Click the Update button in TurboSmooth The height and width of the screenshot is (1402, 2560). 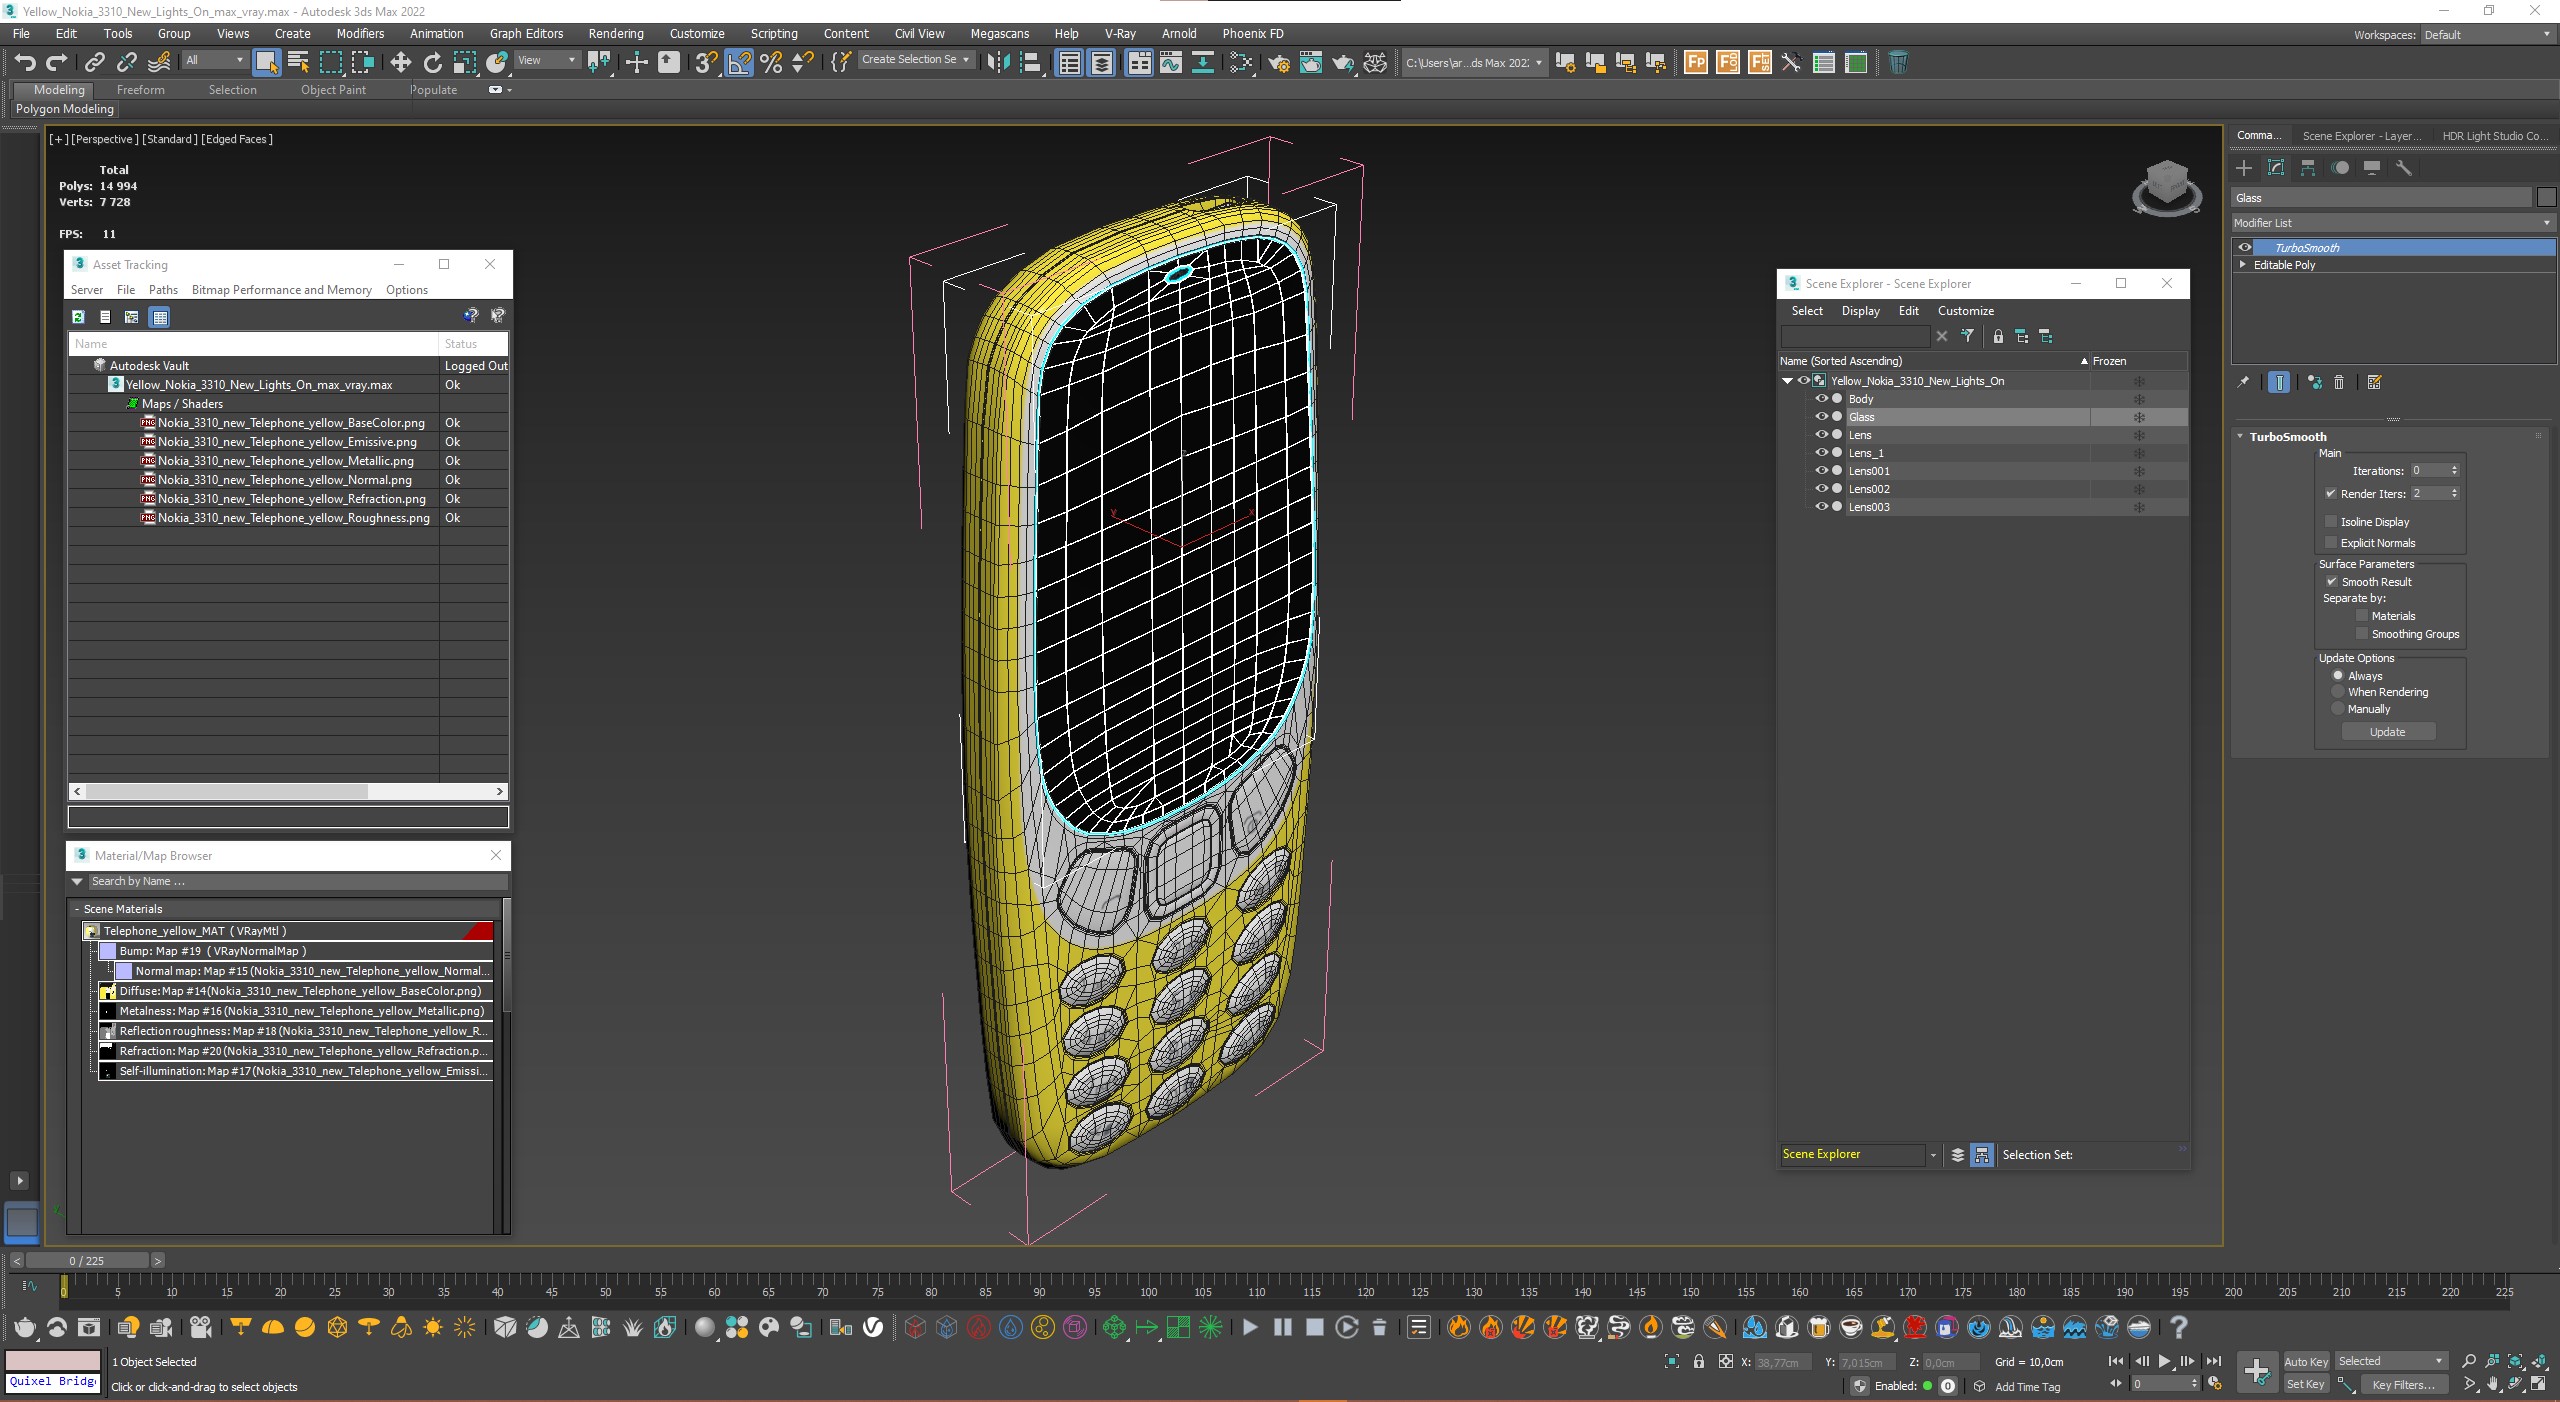(x=2387, y=730)
